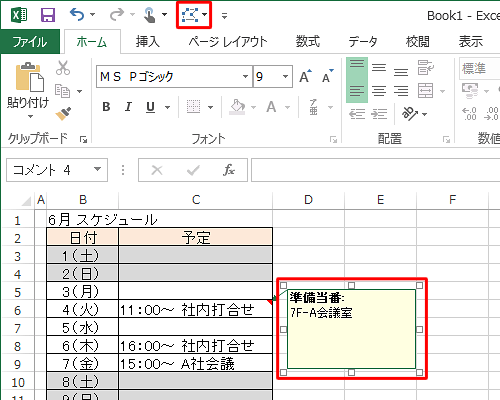Open the Undo history dropdown arrow
The width and height of the screenshot is (500, 400).
tap(93, 15)
